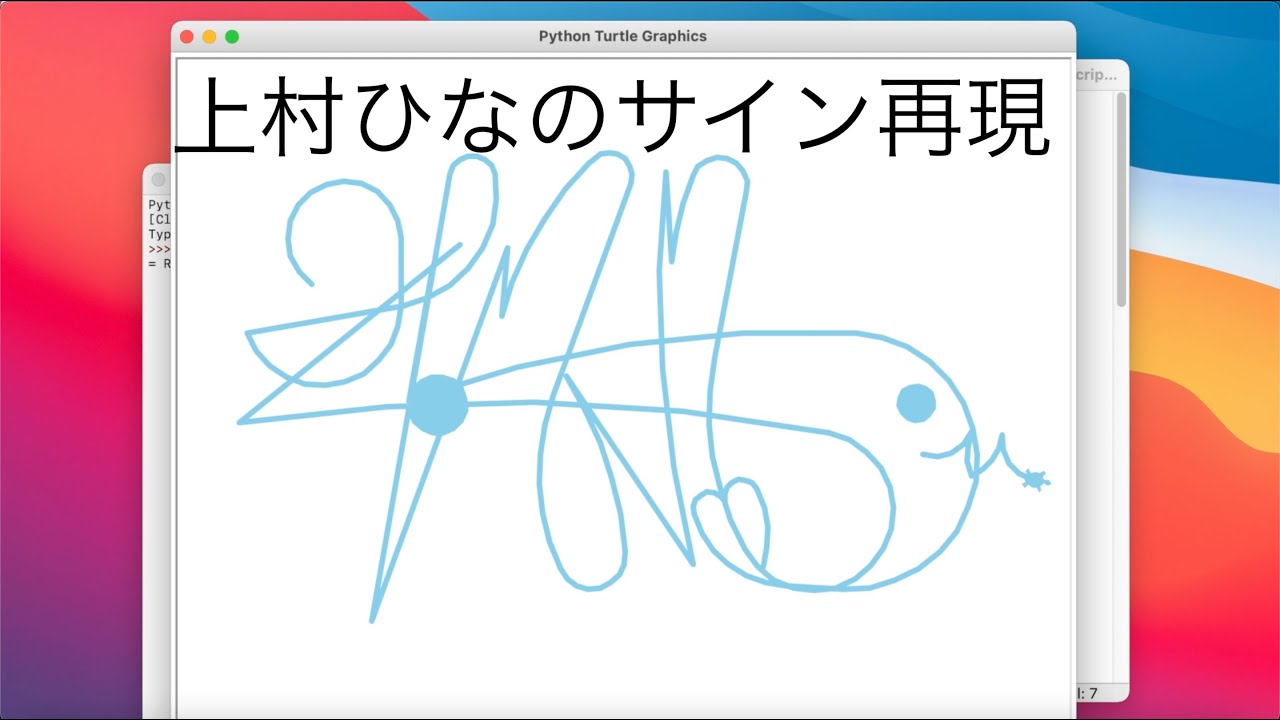The height and width of the screenshot is (720, 1280).
Task: Click the vertical scrollbar in script window
Action: pos(1122,200)
